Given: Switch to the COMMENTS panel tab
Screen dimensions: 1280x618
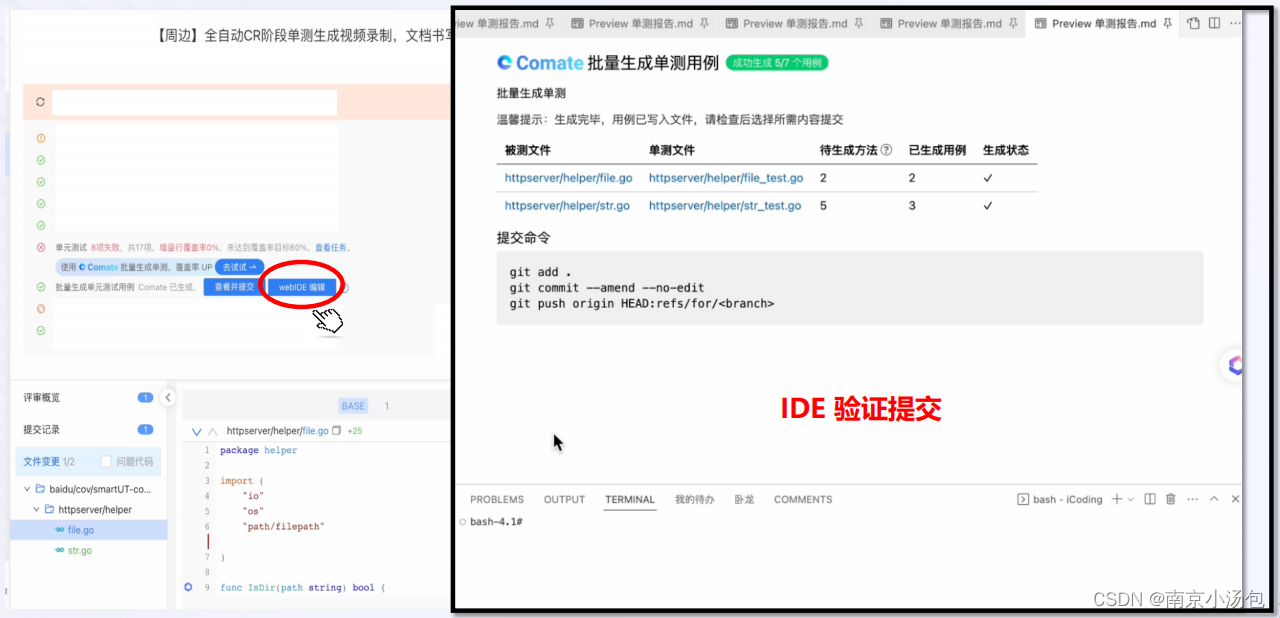Looking at the screenshot, I should 803,499.
